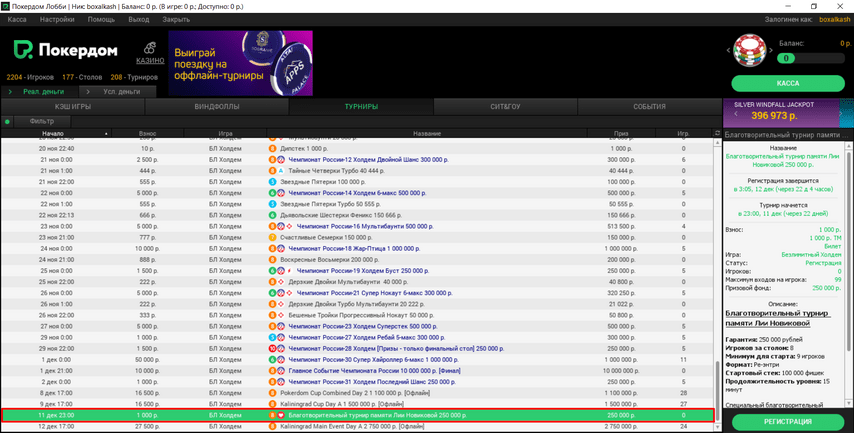Screen dimensions: 854x433
Task: Click the Закрыть menu item
Action: (176, 19)
